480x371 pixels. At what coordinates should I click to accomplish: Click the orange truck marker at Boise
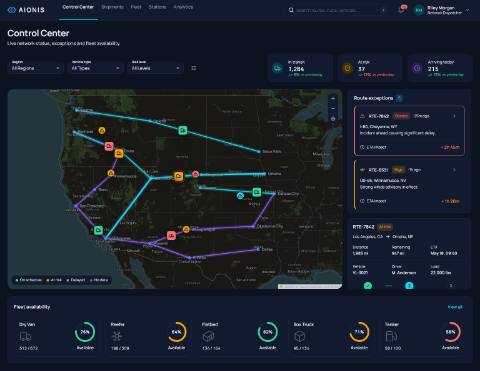click(x=119, y=153)
